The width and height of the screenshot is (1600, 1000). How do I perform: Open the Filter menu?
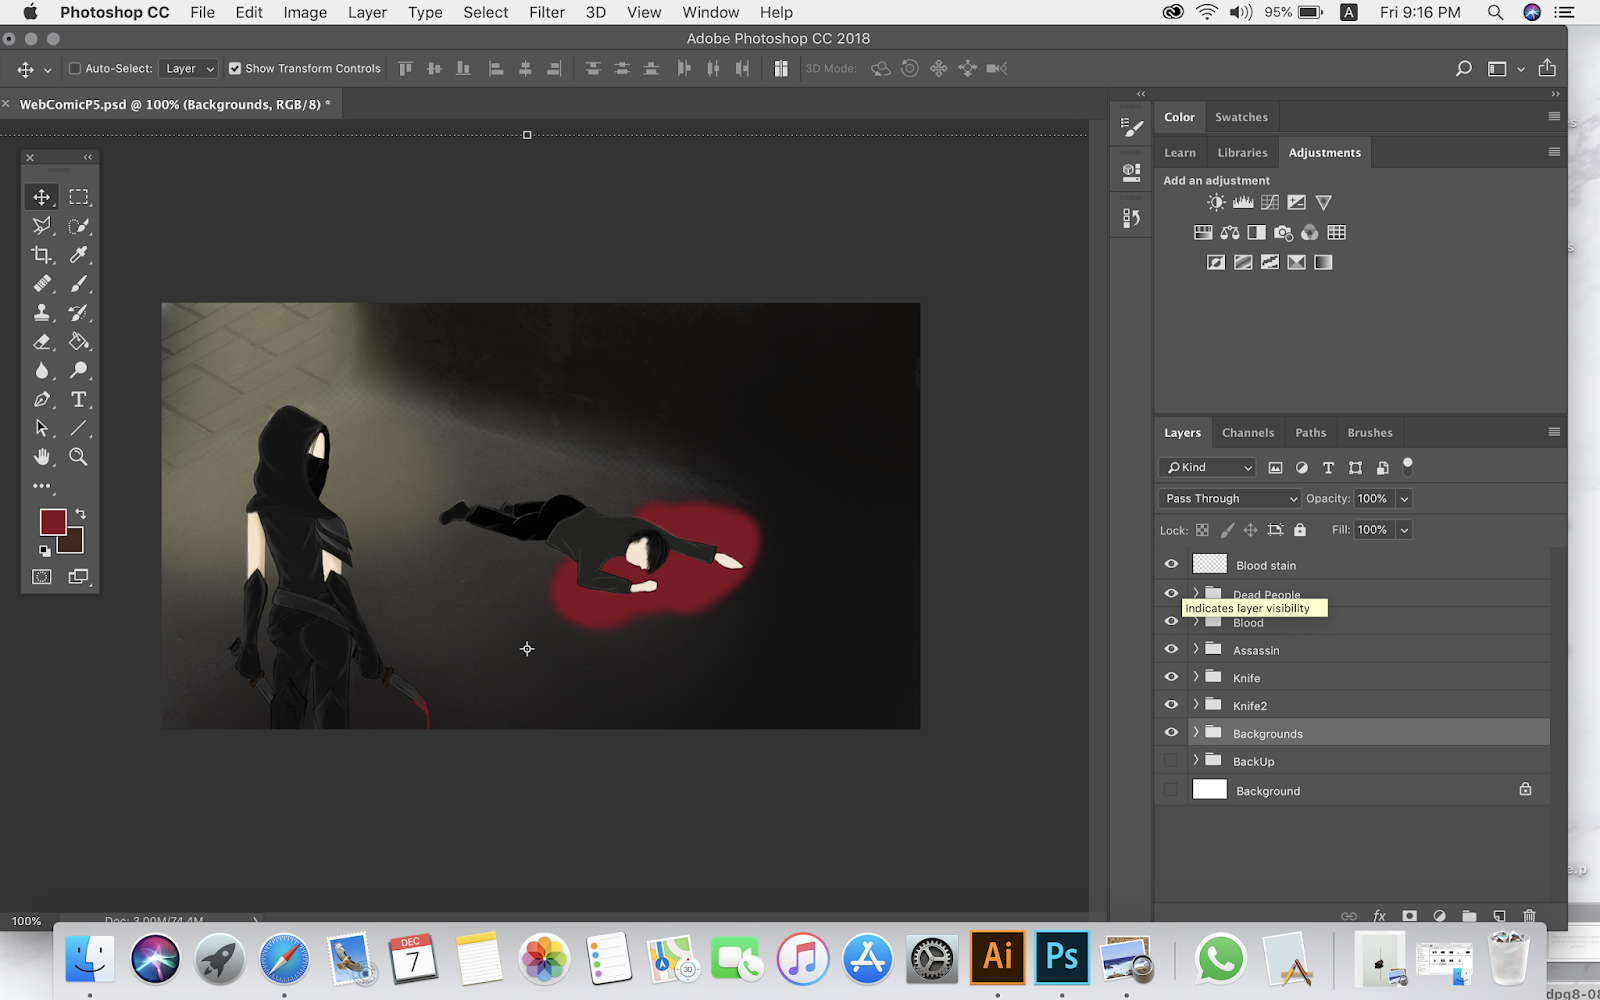tap(546, 12)
